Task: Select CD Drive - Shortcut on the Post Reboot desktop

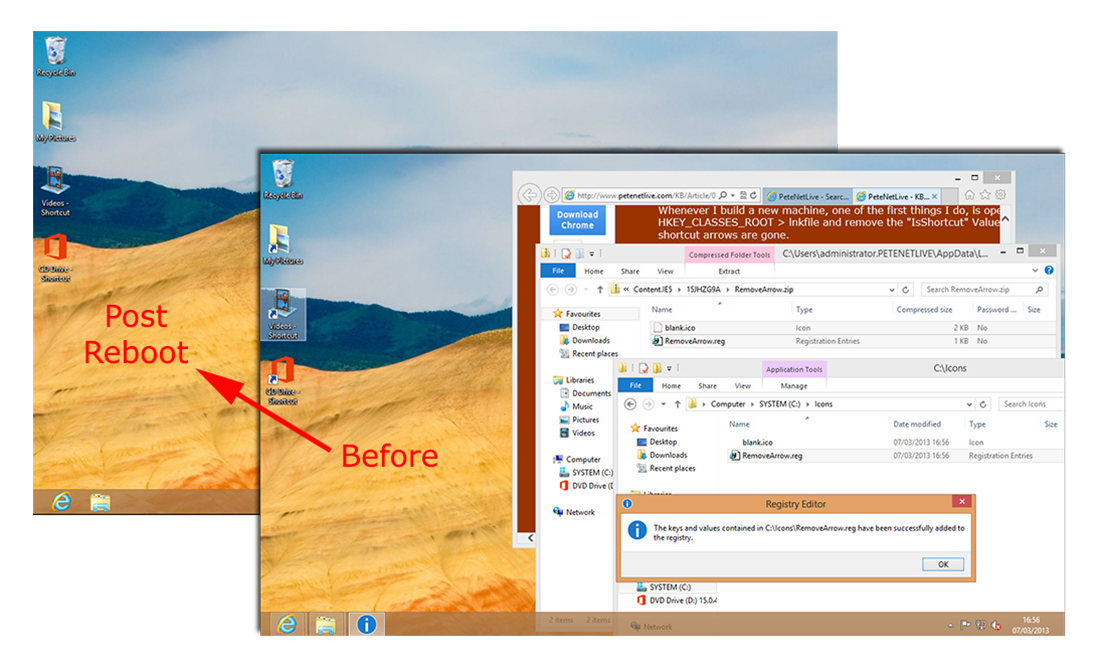Action: 55,257
